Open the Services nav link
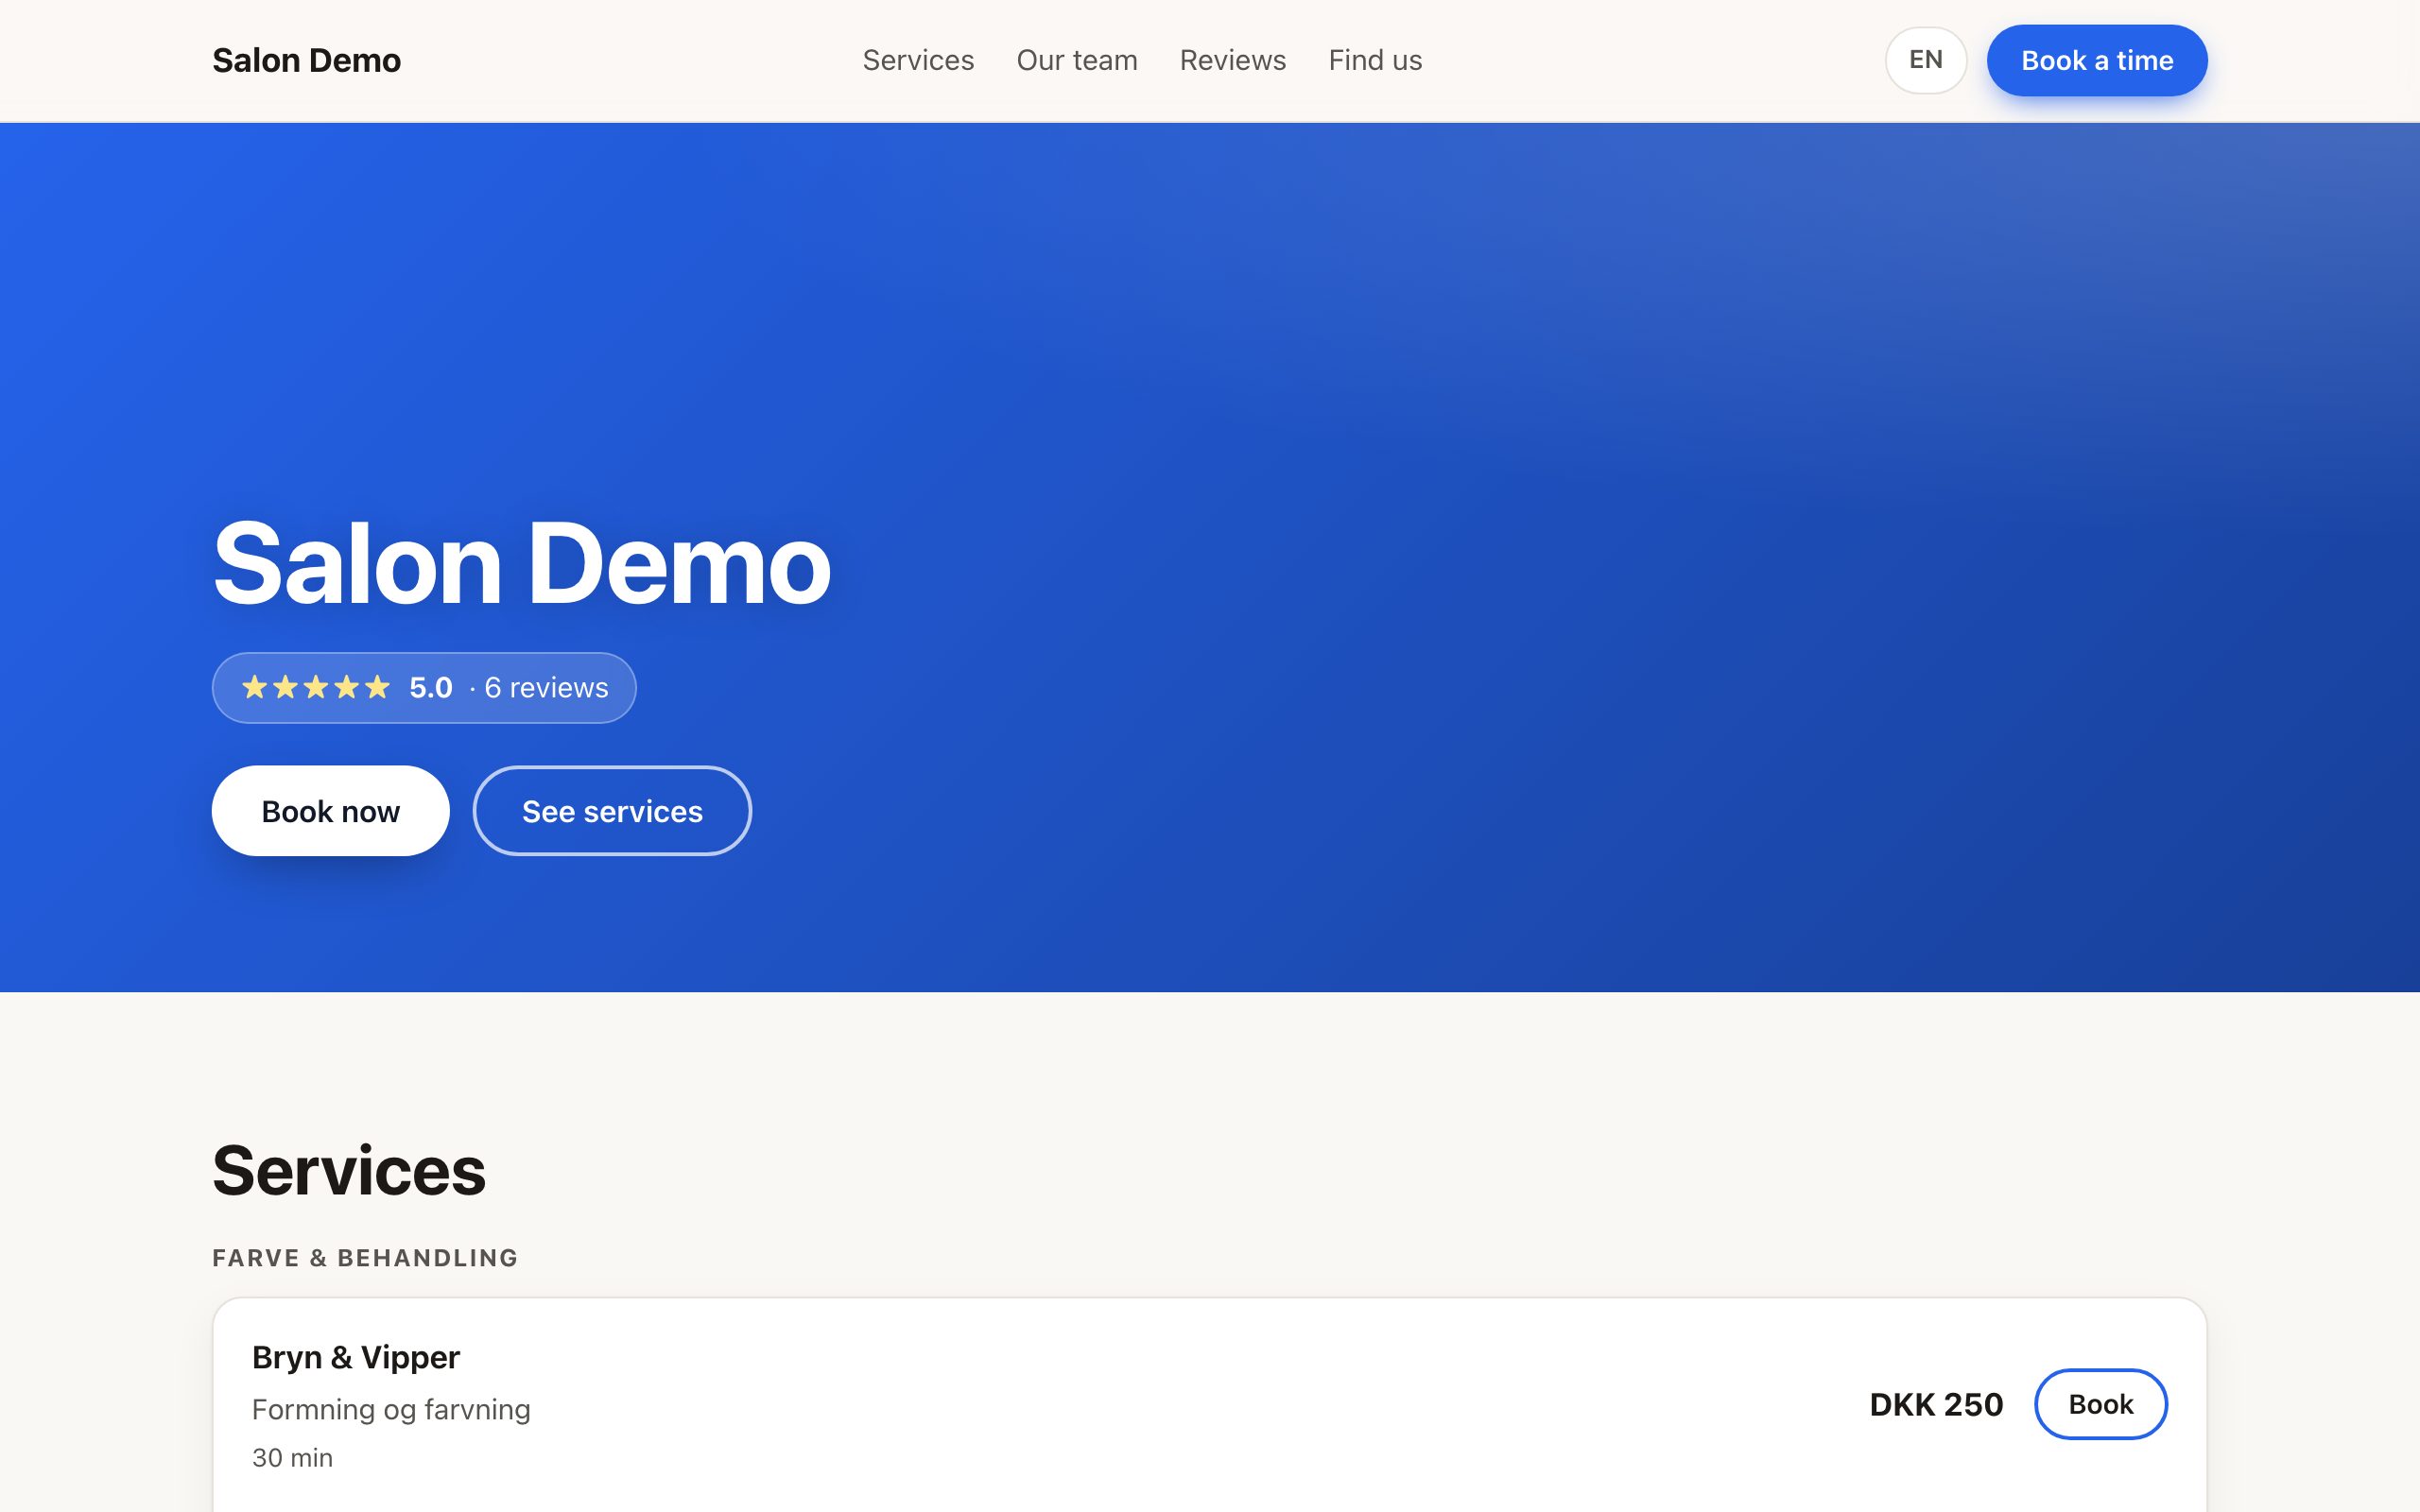Screen dimensions: 2420x1512 point(918,60)
